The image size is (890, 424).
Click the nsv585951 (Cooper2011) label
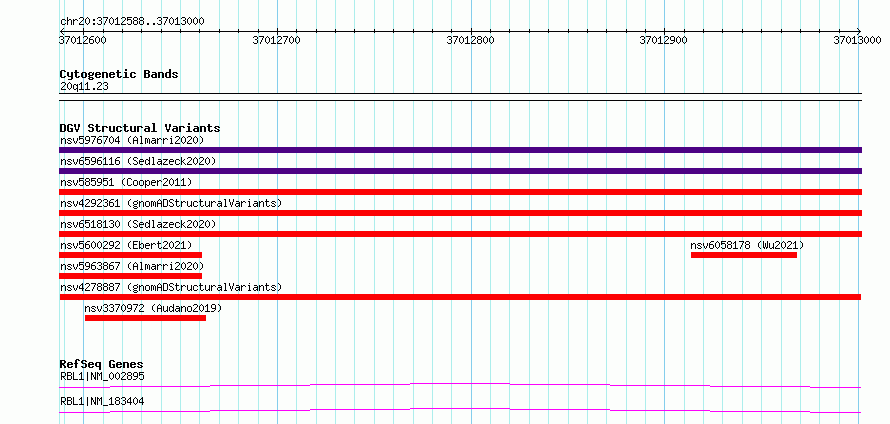click(x=126, y=182)
